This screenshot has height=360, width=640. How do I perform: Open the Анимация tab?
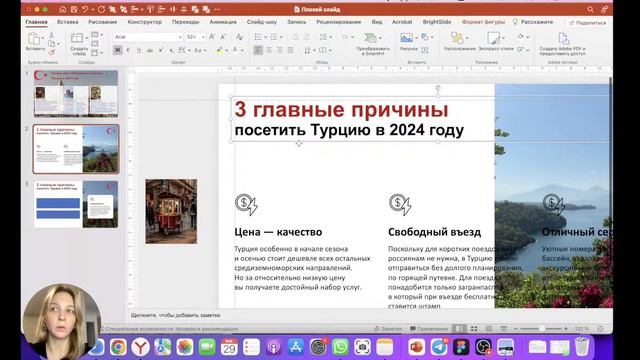(x=223, y=22)
